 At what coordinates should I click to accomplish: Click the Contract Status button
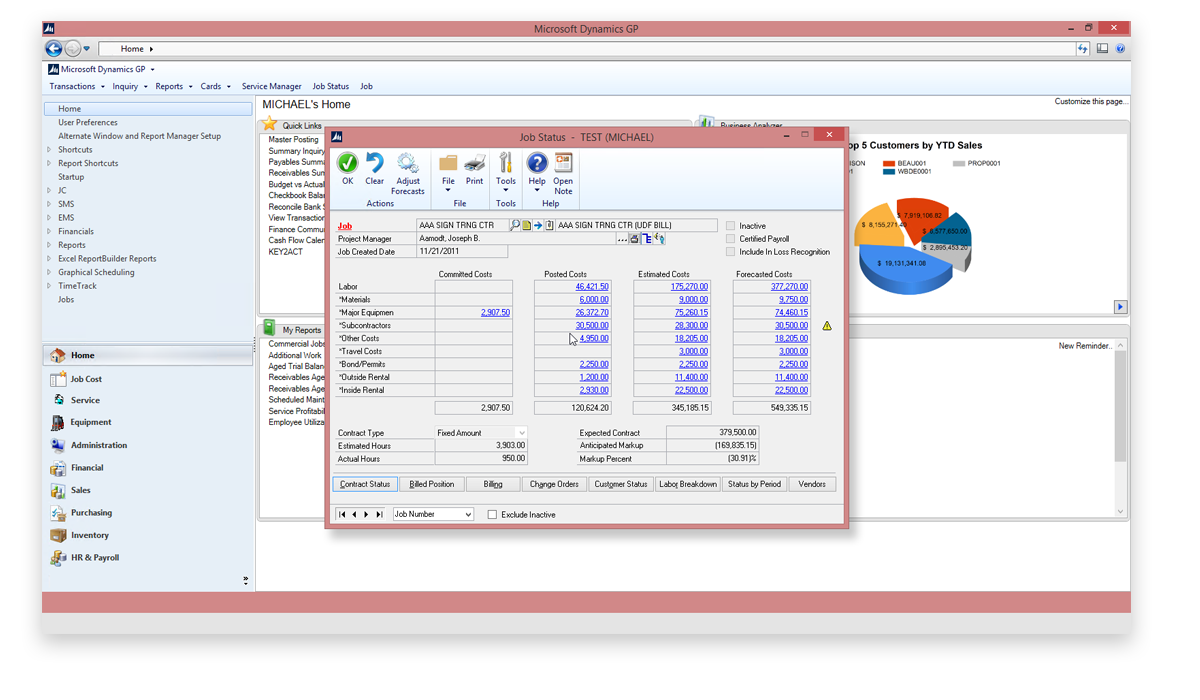[365, 484]
